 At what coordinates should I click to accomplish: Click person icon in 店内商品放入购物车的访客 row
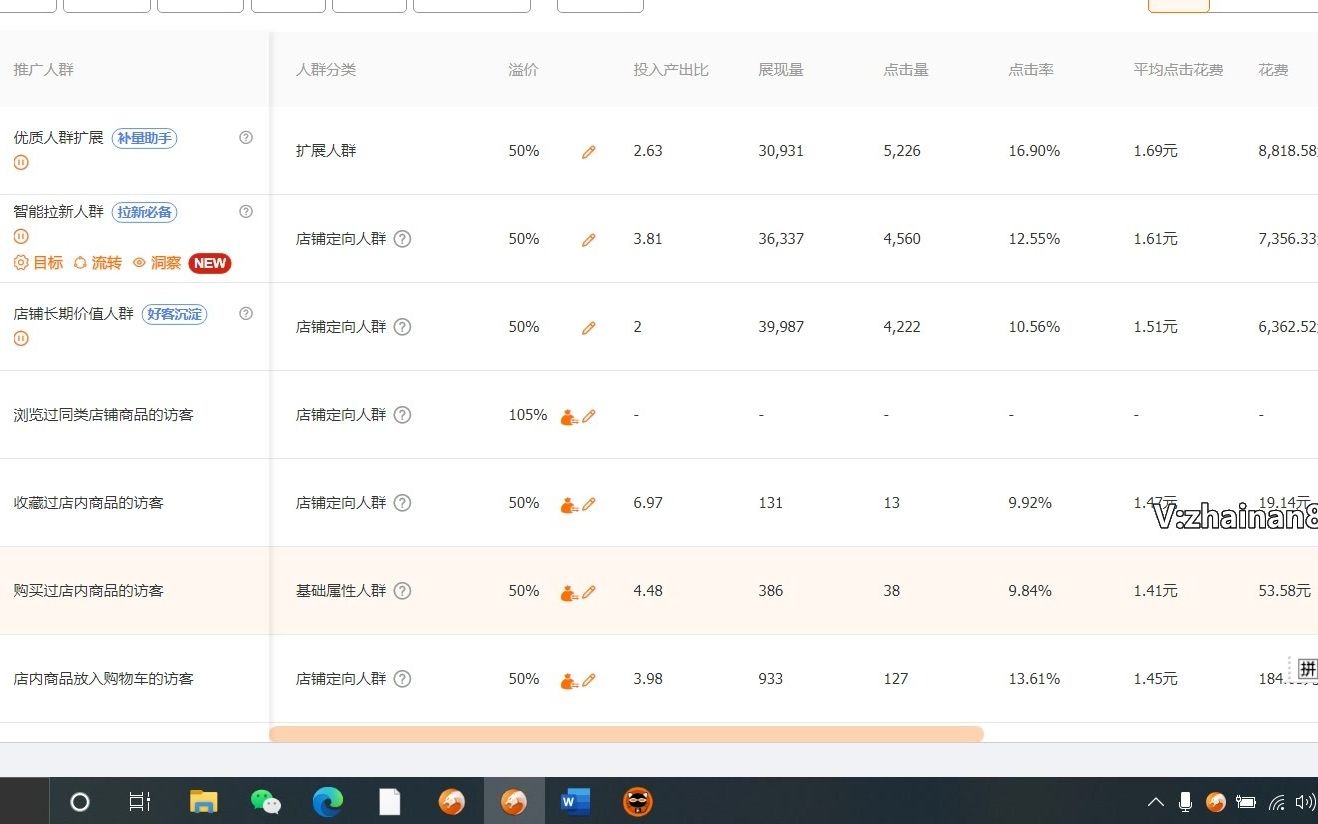pyautogui.click(x=569, y=681)
